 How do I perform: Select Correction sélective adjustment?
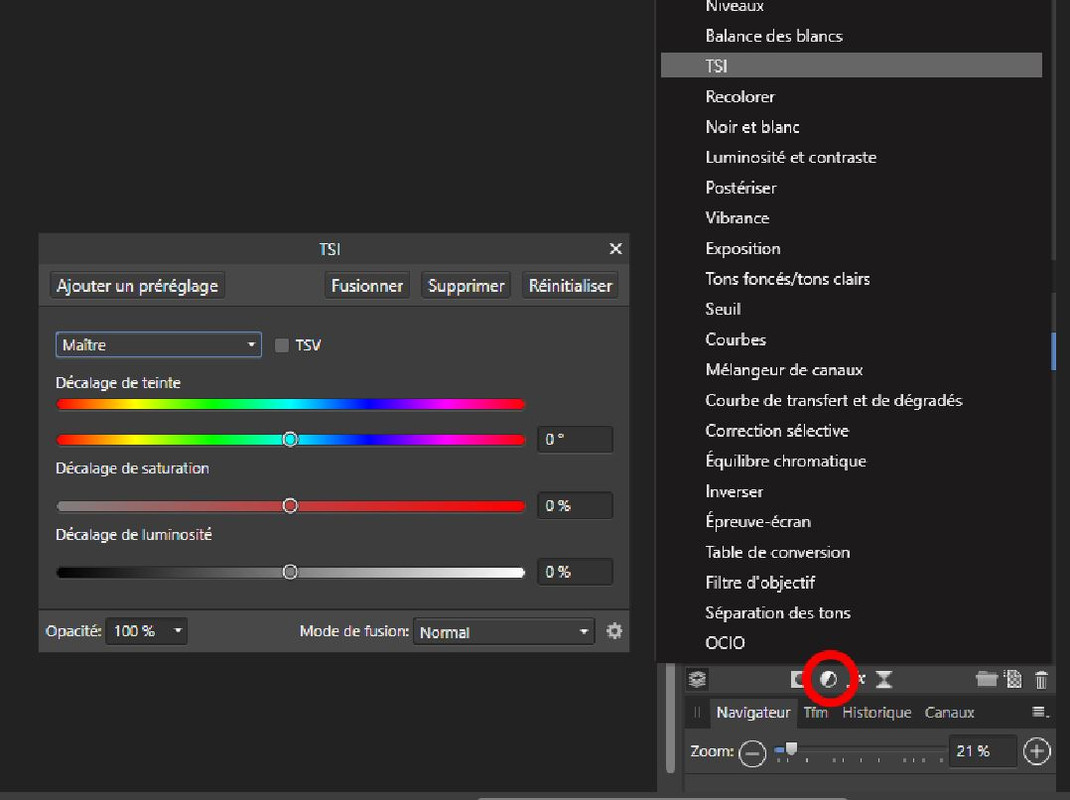click(x=851, y=431)
